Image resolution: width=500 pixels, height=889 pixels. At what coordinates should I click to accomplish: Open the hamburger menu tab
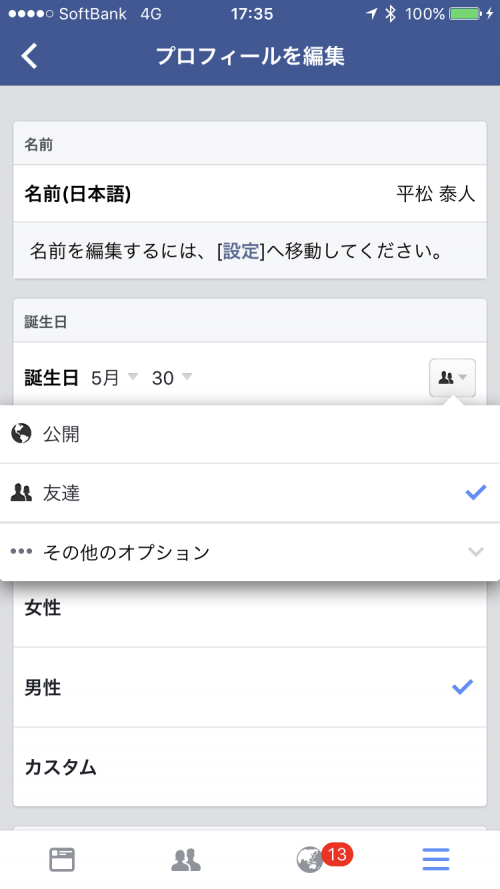pyautogui.click(x=436, y=859)
